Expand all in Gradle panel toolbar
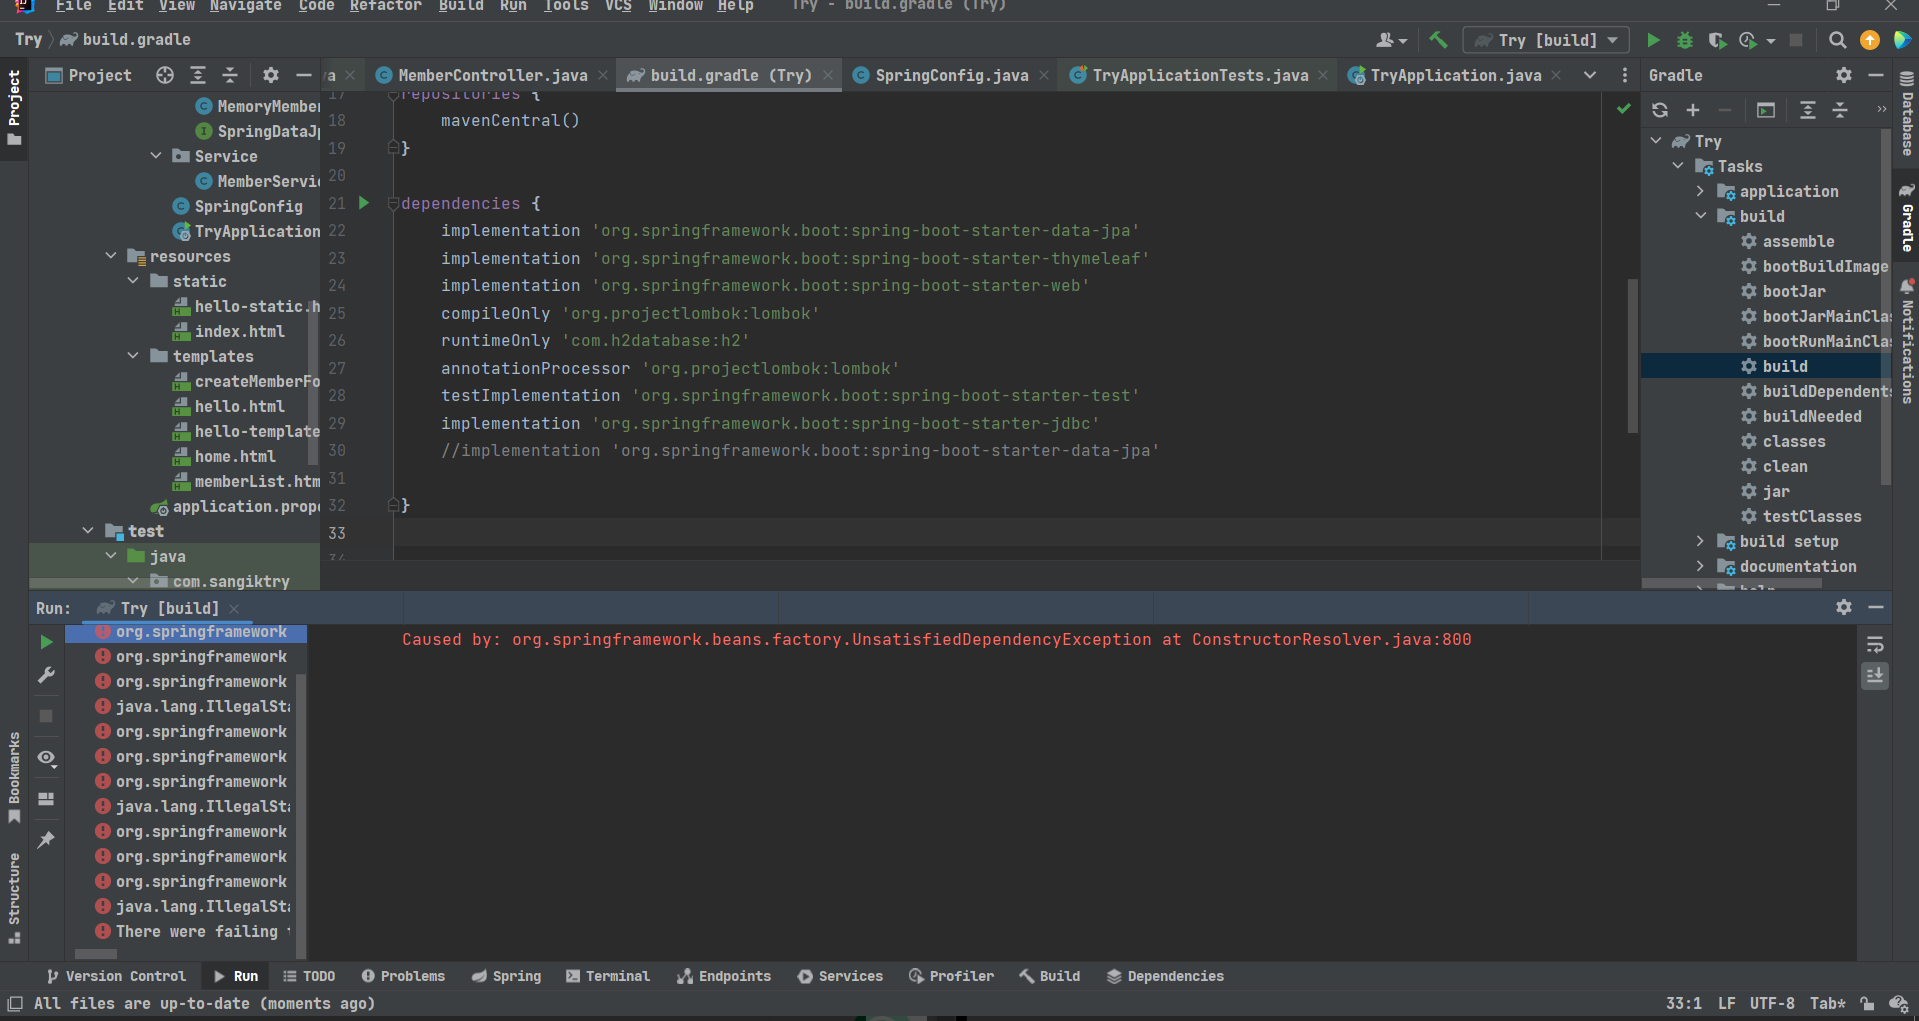Viewport: 1919px width, 1021px height. pyautogui.click(x=1807, y=110)
